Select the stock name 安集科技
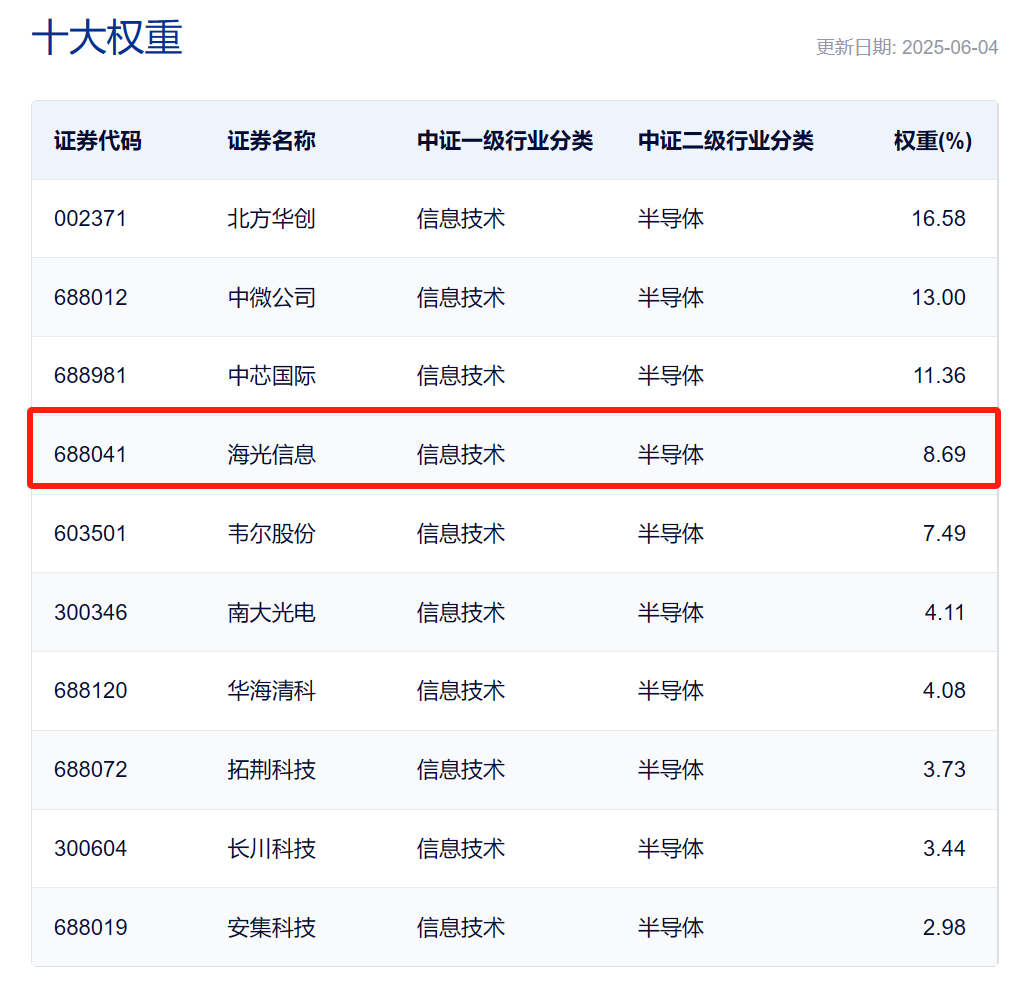 coord(271,927)
